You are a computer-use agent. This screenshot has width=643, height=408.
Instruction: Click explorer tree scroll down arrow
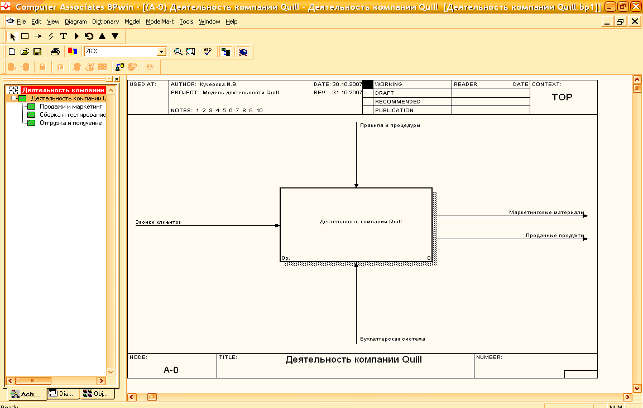point(111,372)
